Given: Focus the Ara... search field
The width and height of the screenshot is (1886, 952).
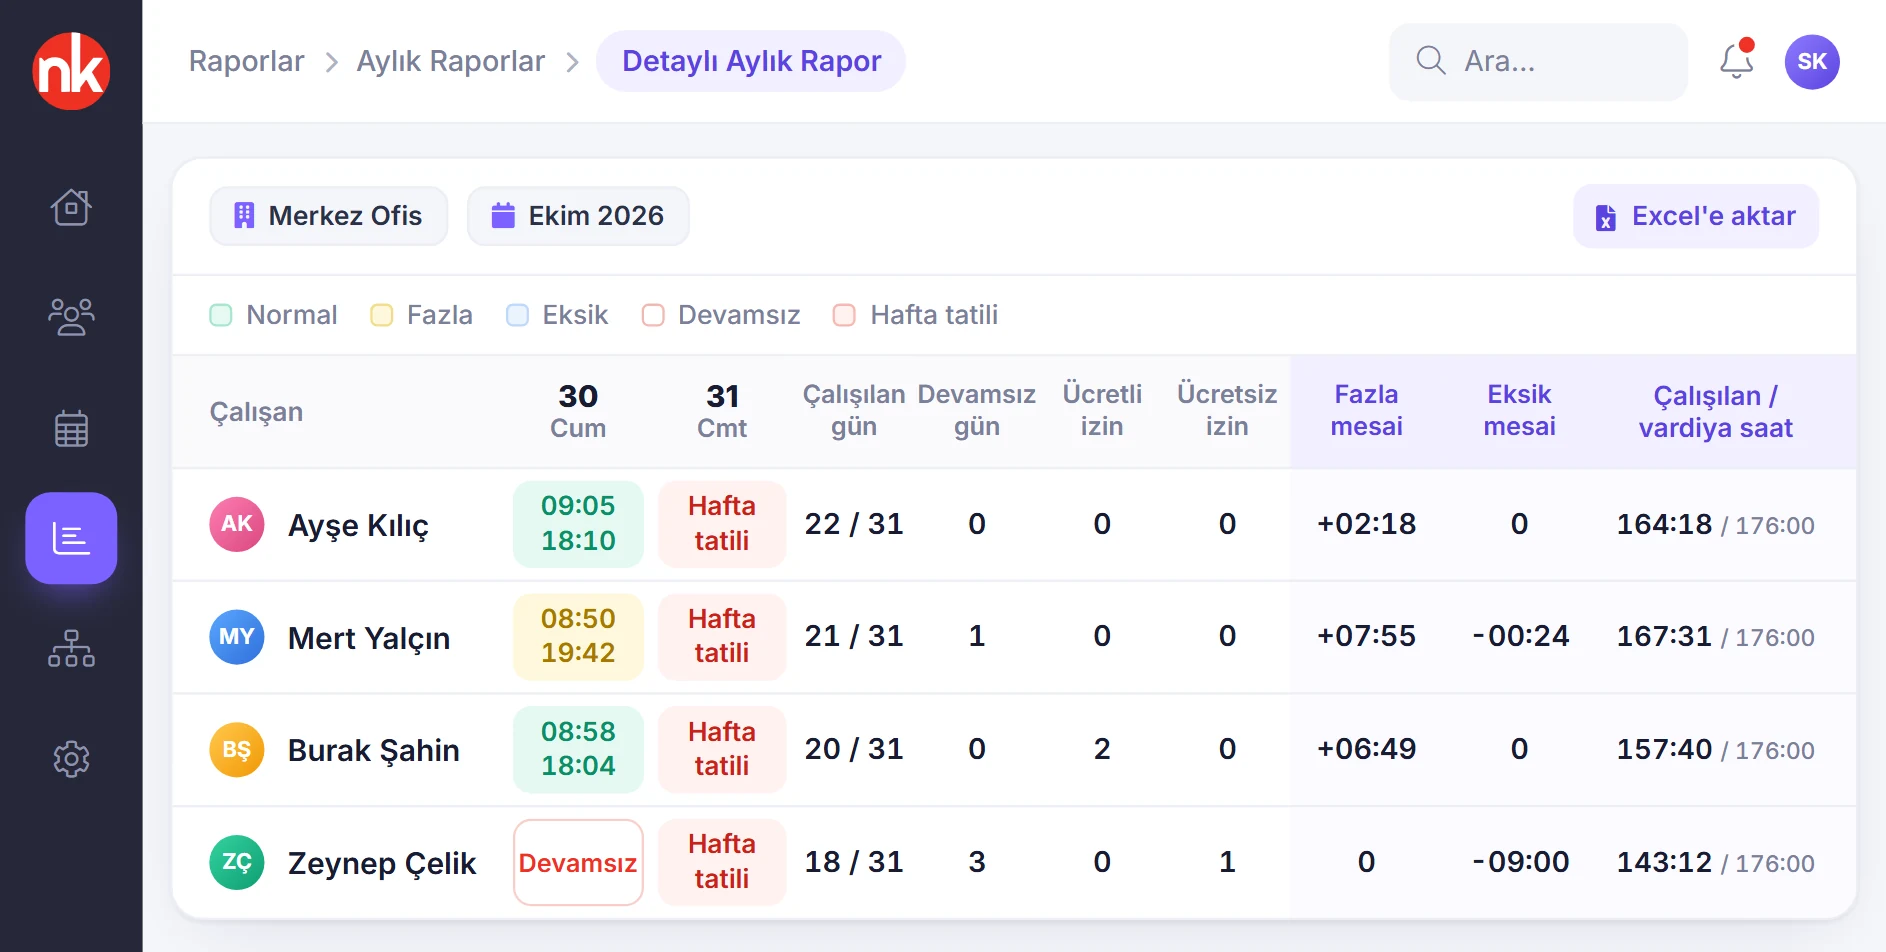Looking at the screenshot, I should 1538,61.
